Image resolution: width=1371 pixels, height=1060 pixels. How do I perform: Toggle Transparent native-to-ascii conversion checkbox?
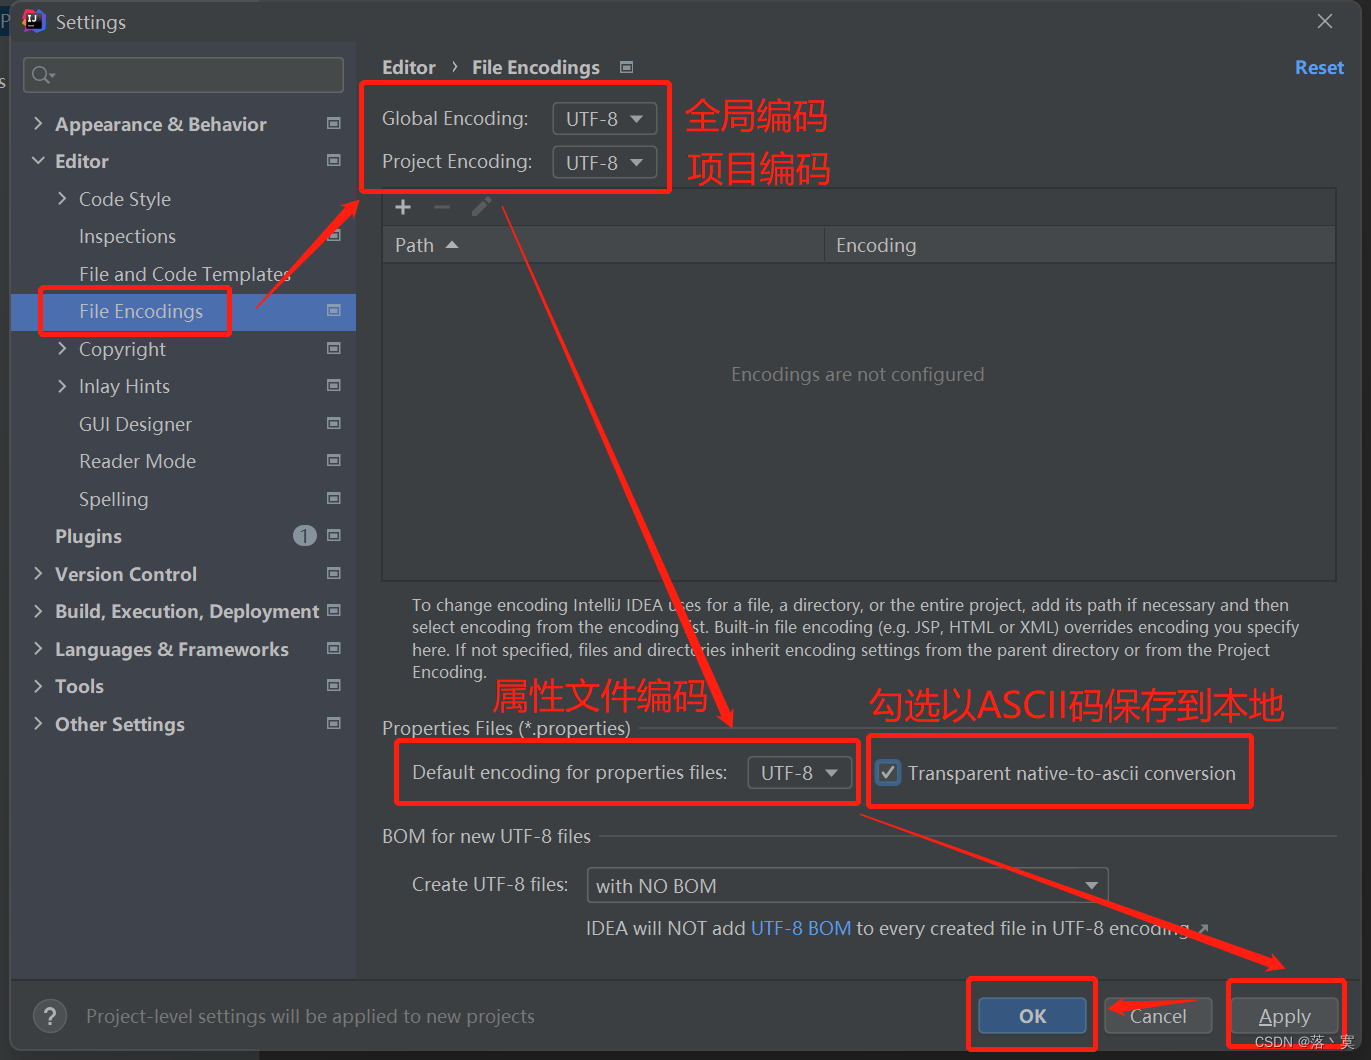(x=888, y=773)
